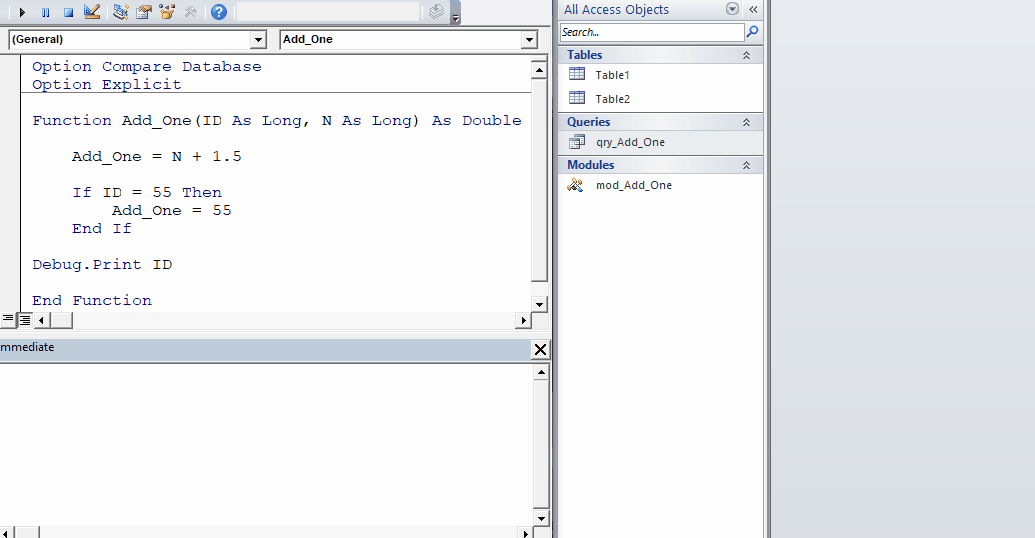Open the Project Explorer icon
The width and height of the screenshot is (1035, 538).
point(120,12)
